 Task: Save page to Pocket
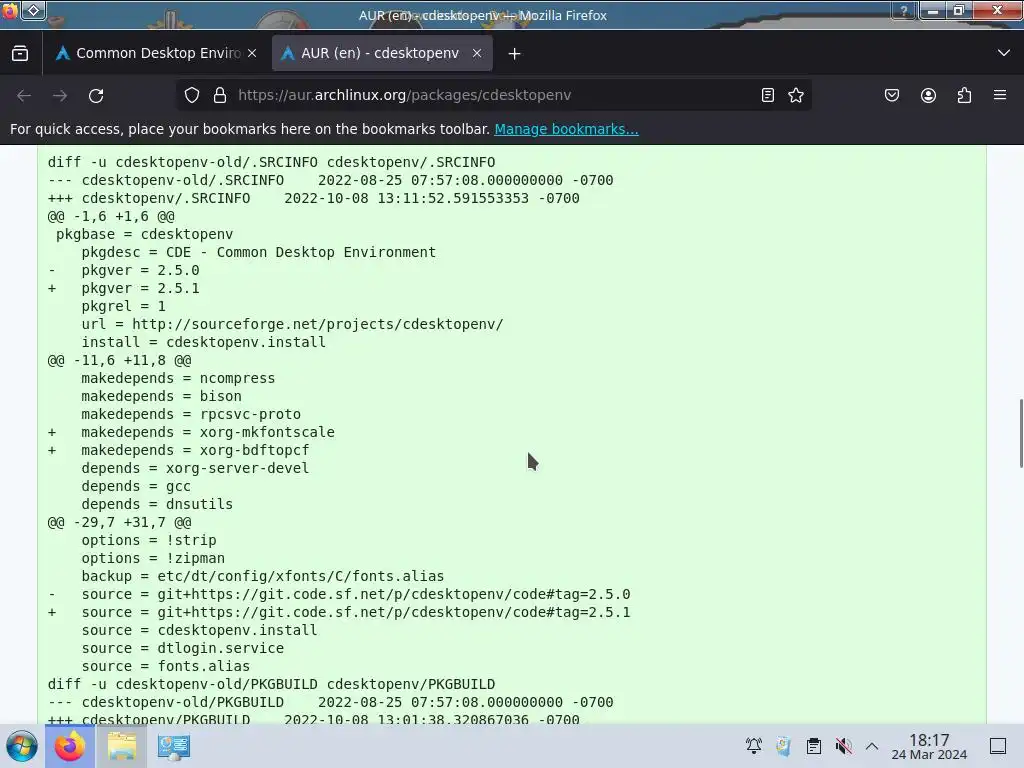click(x=892, y=95)
